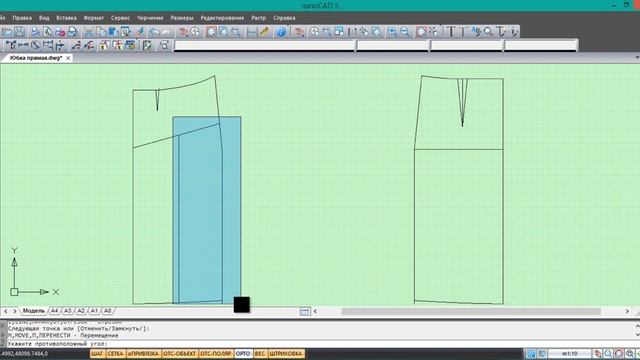Screen dimensions: 640x360
Task: Open the second property dropdown field
Action: click(x=393, y=45)
